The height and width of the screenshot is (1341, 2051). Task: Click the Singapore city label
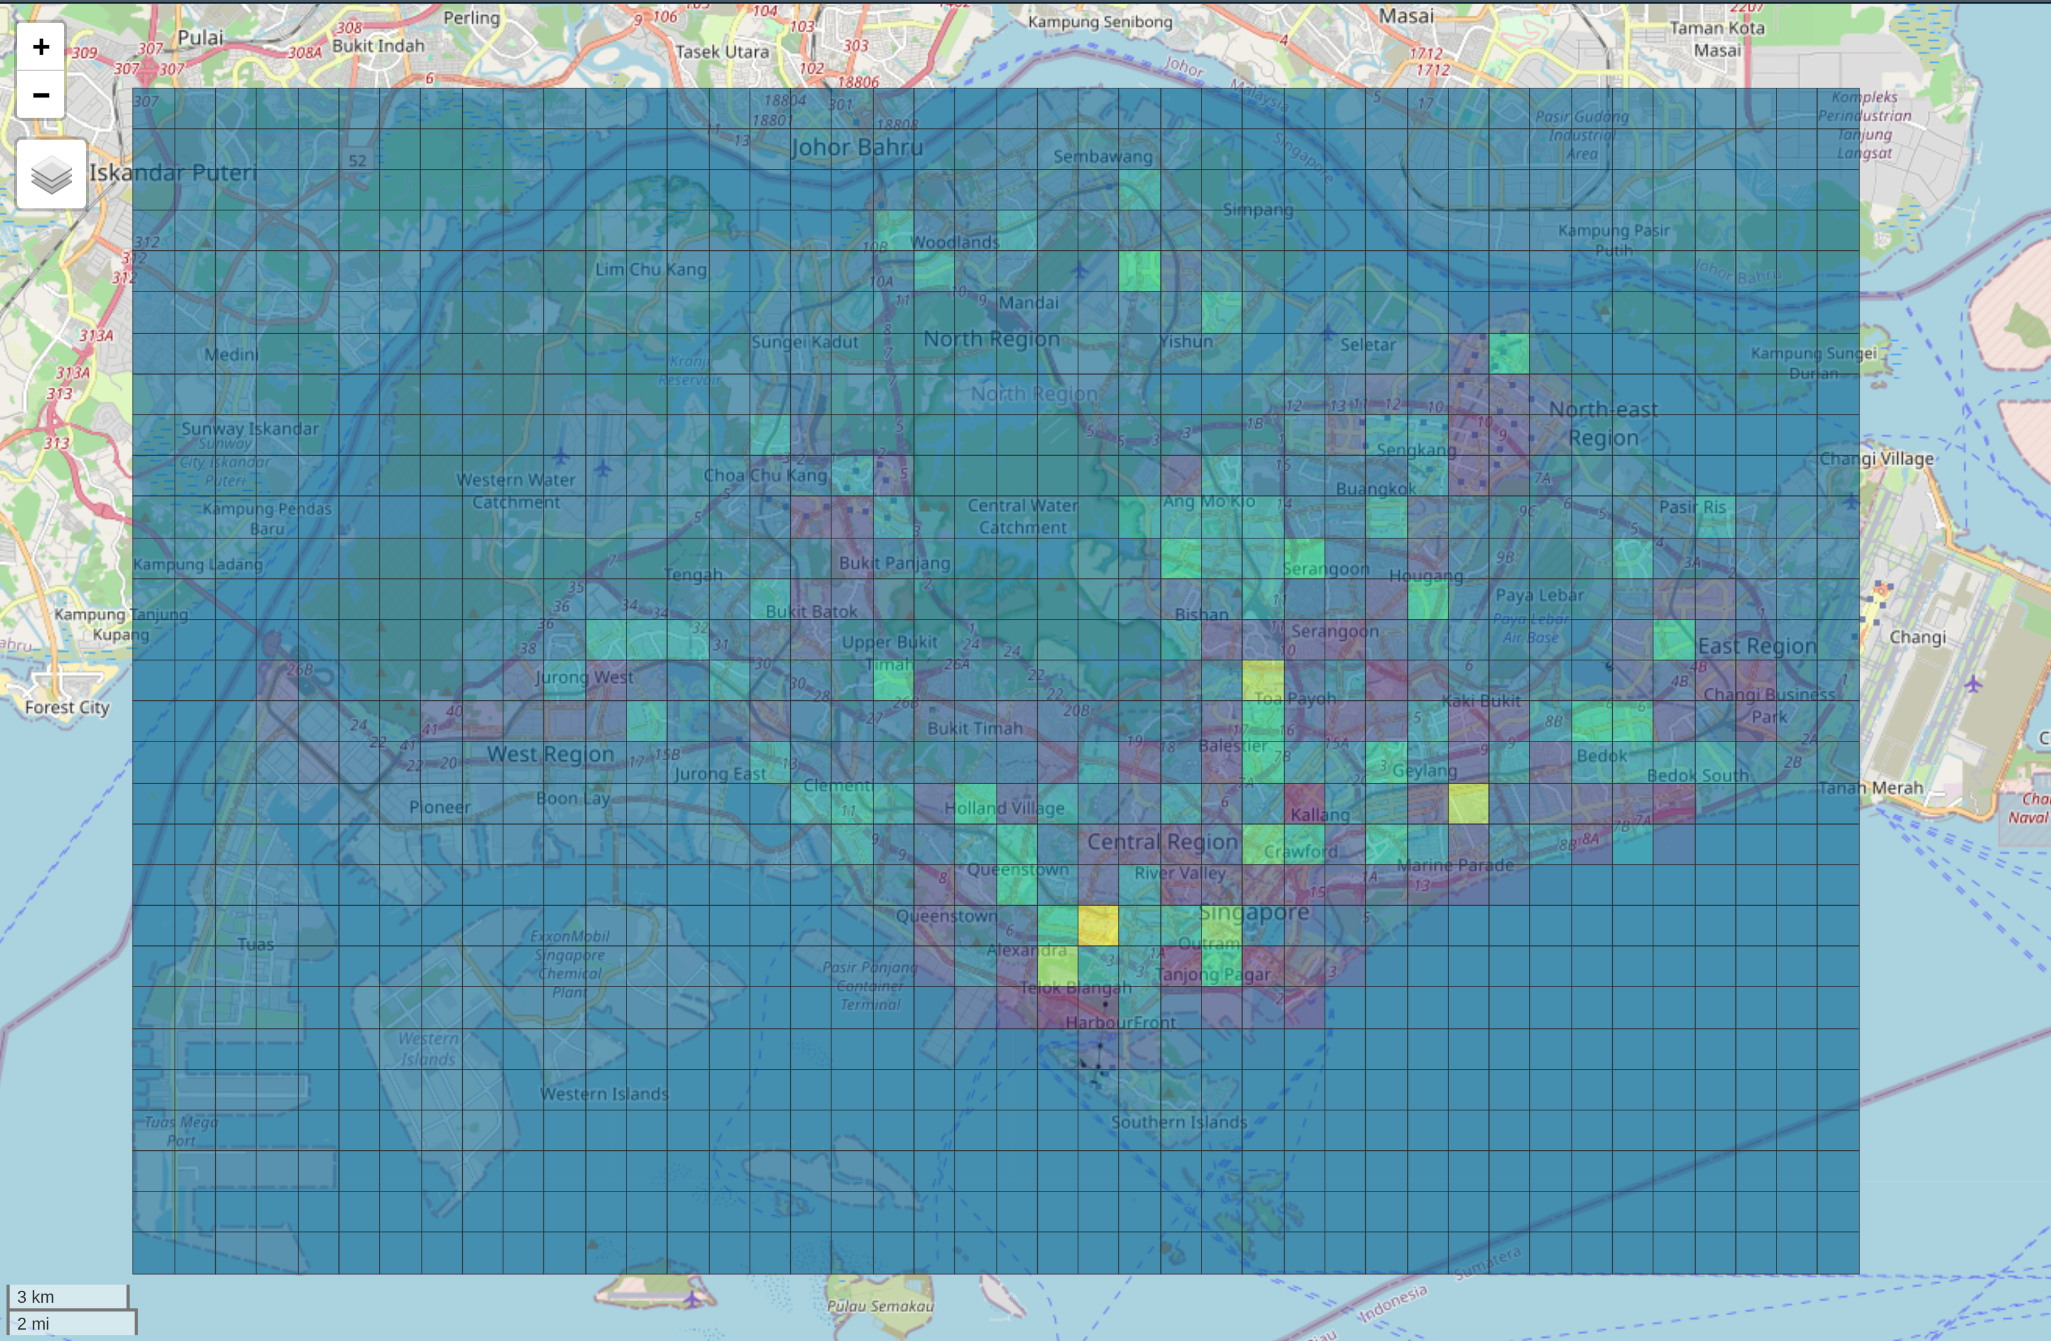1254,912
